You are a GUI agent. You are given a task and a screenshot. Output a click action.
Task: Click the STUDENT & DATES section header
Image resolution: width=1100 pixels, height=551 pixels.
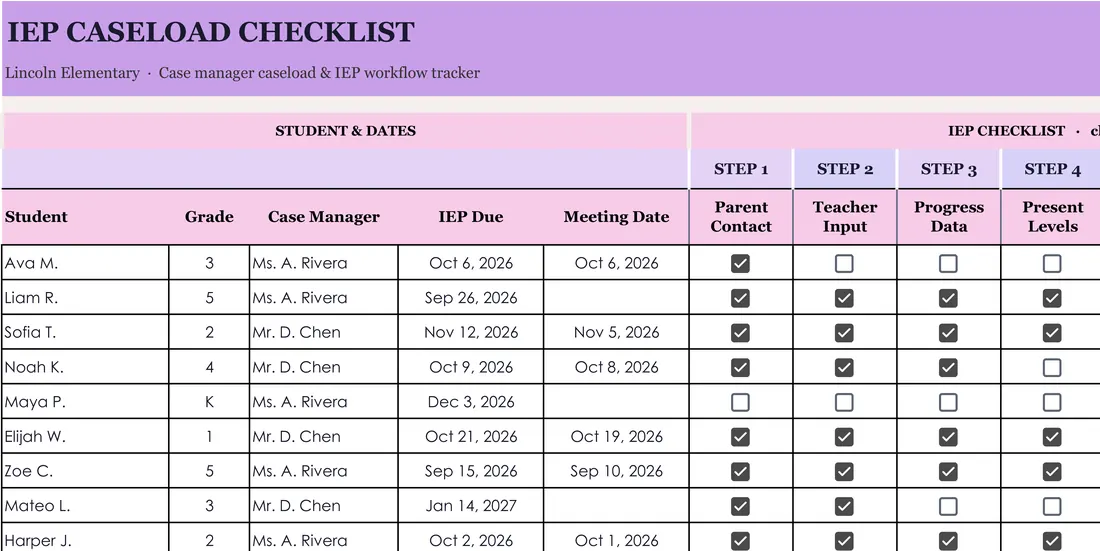tap(345, 131)
